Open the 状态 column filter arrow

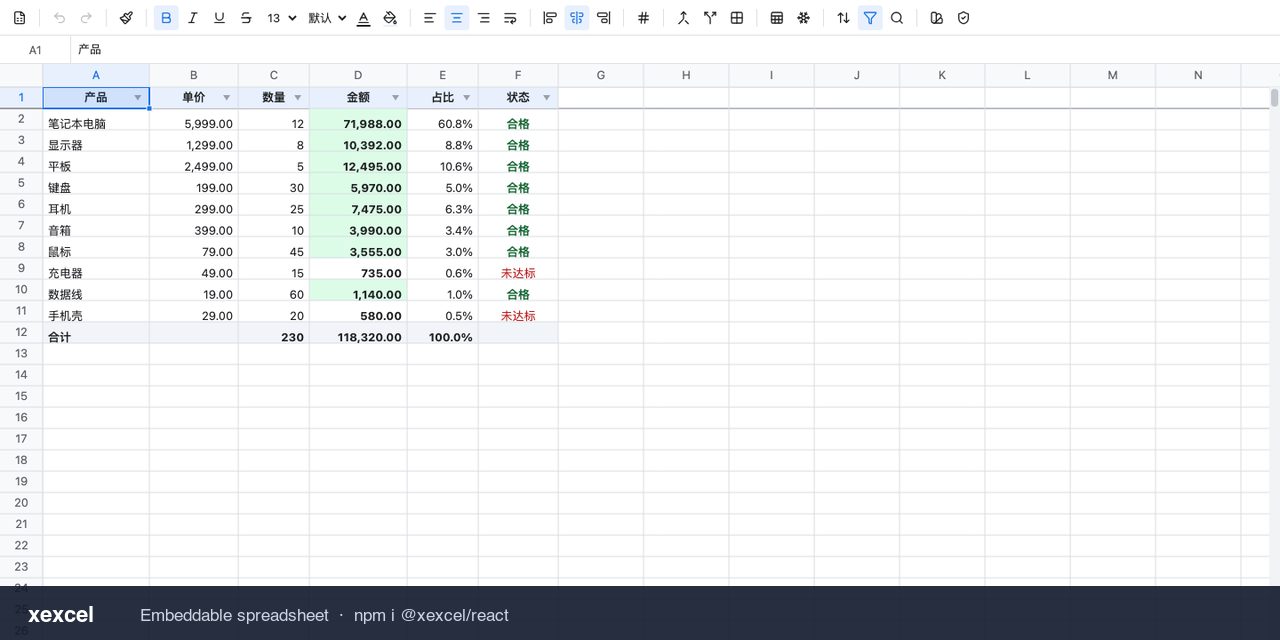point(547,98)
